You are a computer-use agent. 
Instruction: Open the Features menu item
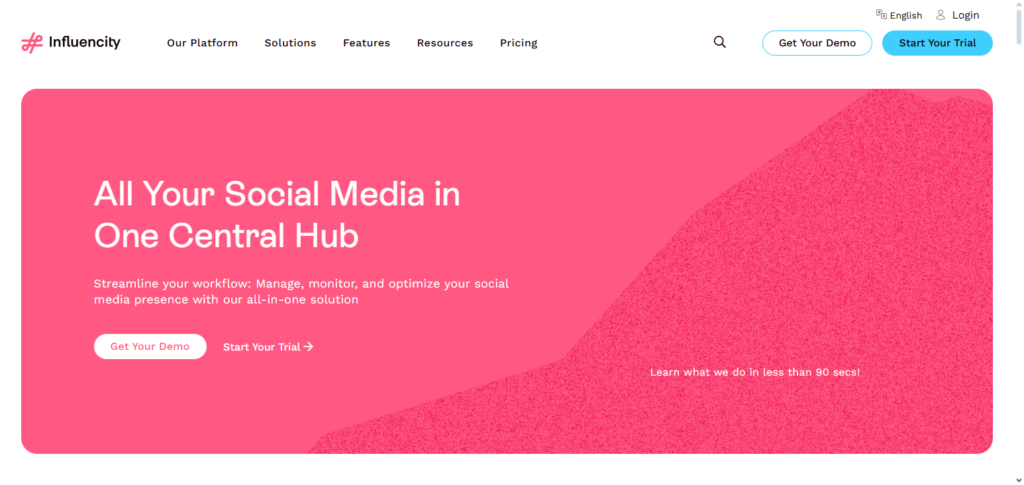pos(366,43)
